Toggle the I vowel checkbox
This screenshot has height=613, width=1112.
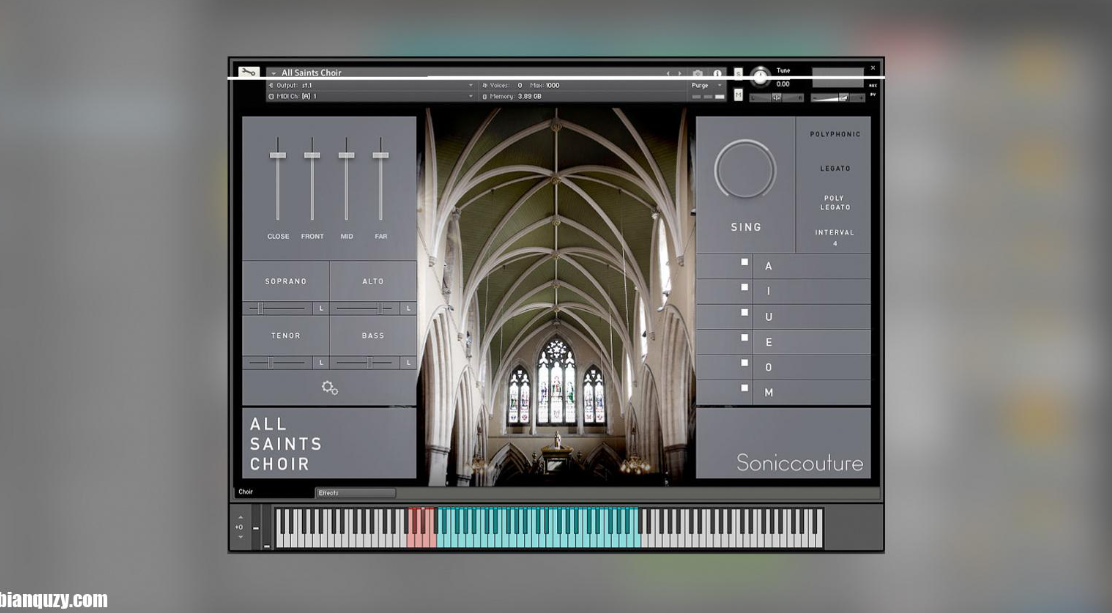pyautogui.click(x=745, y=287)
